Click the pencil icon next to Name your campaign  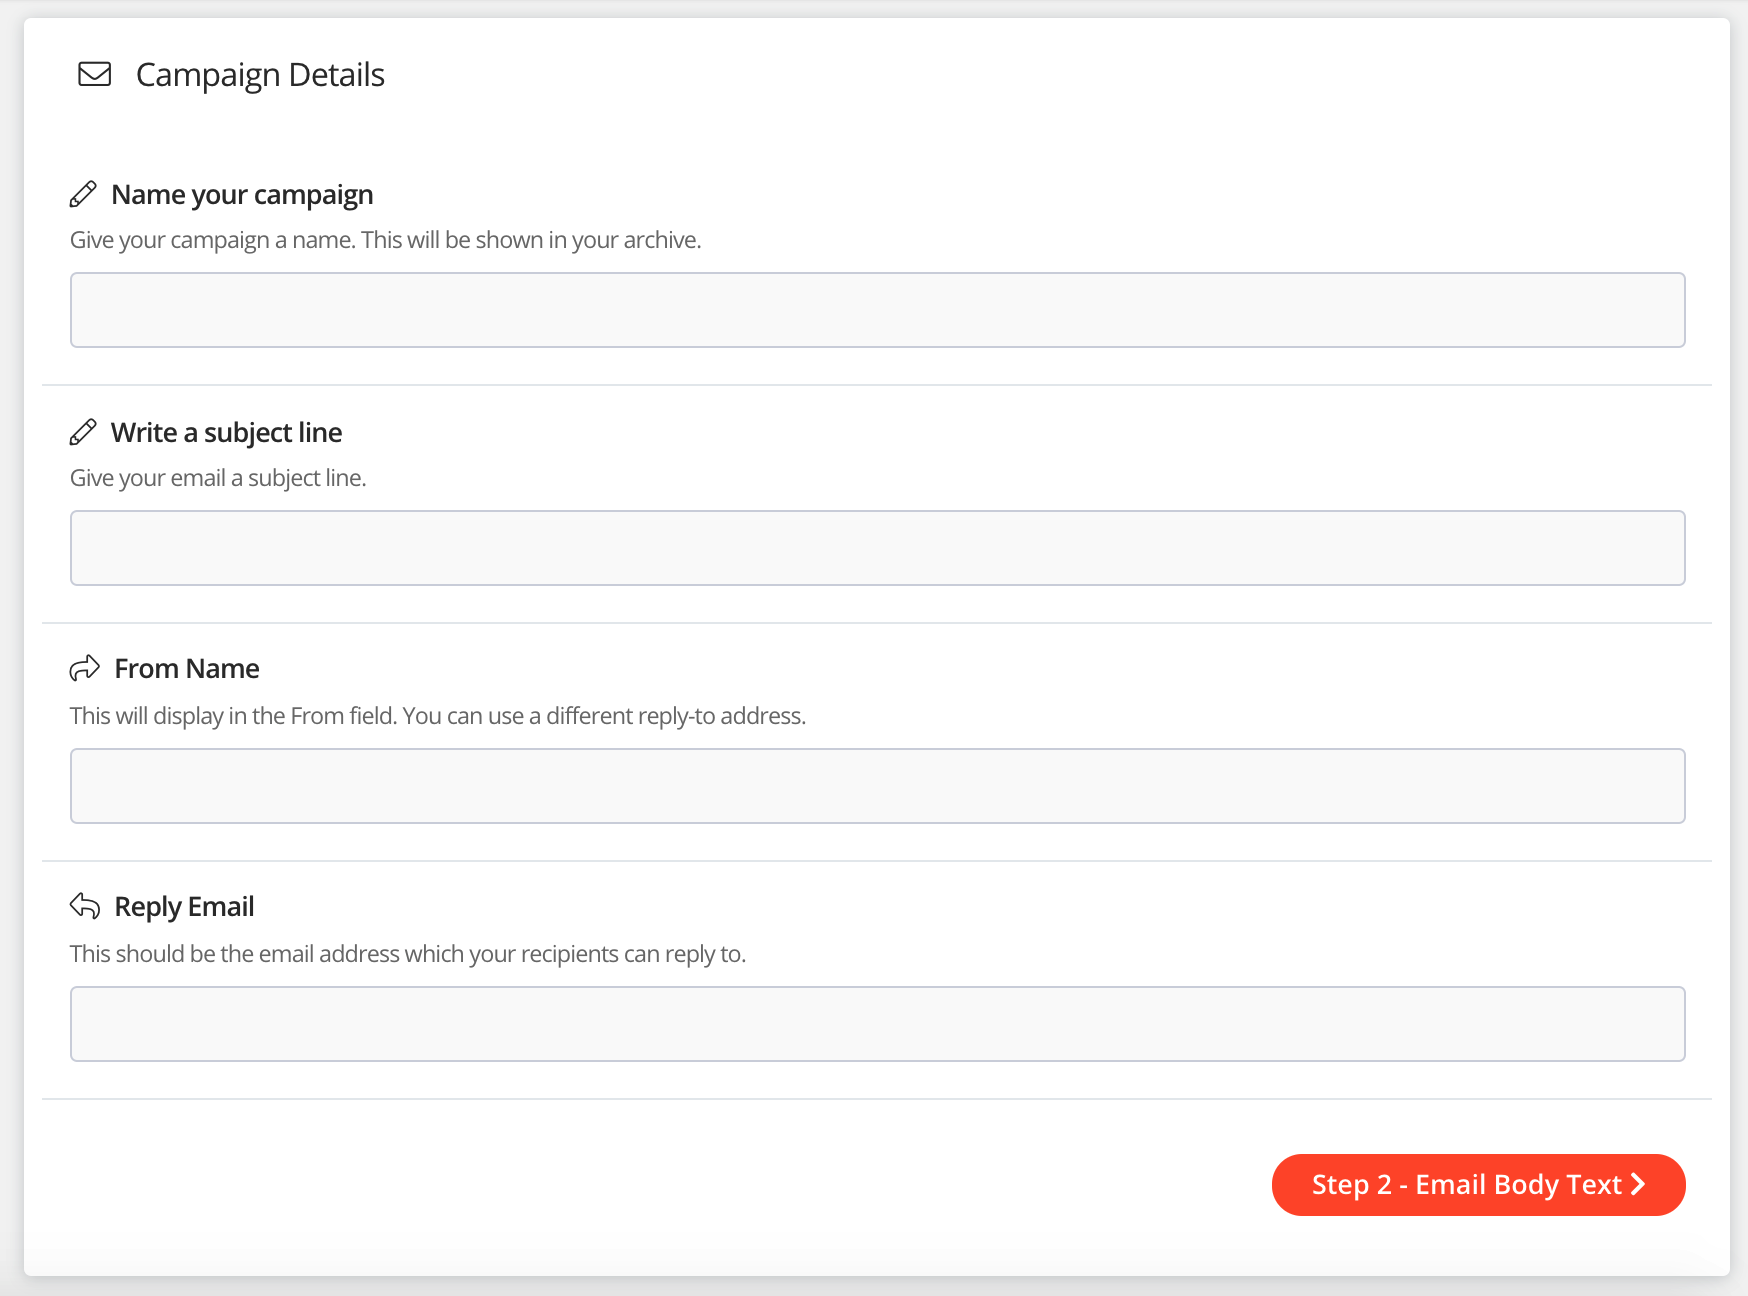tap(83, 194)
